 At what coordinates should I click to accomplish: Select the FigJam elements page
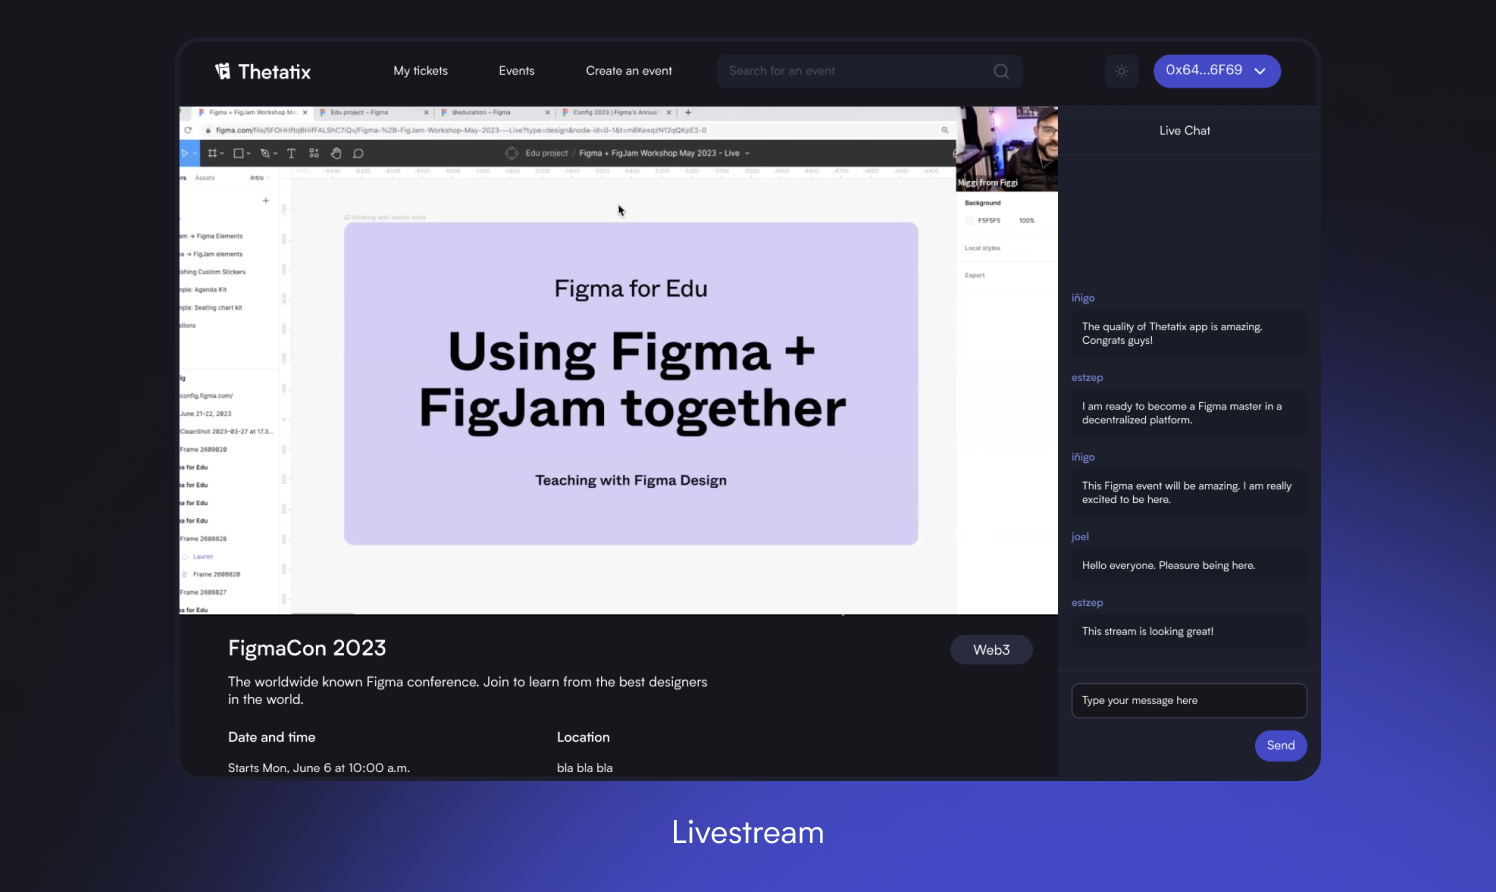tap(211, 254)
